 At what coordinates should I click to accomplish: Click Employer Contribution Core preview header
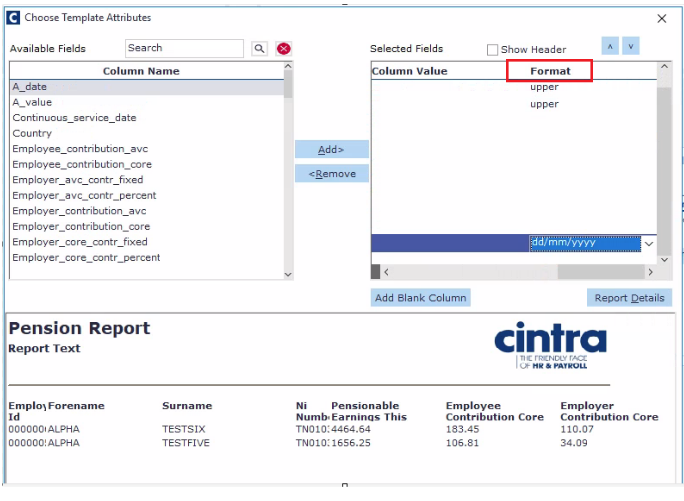609,412
